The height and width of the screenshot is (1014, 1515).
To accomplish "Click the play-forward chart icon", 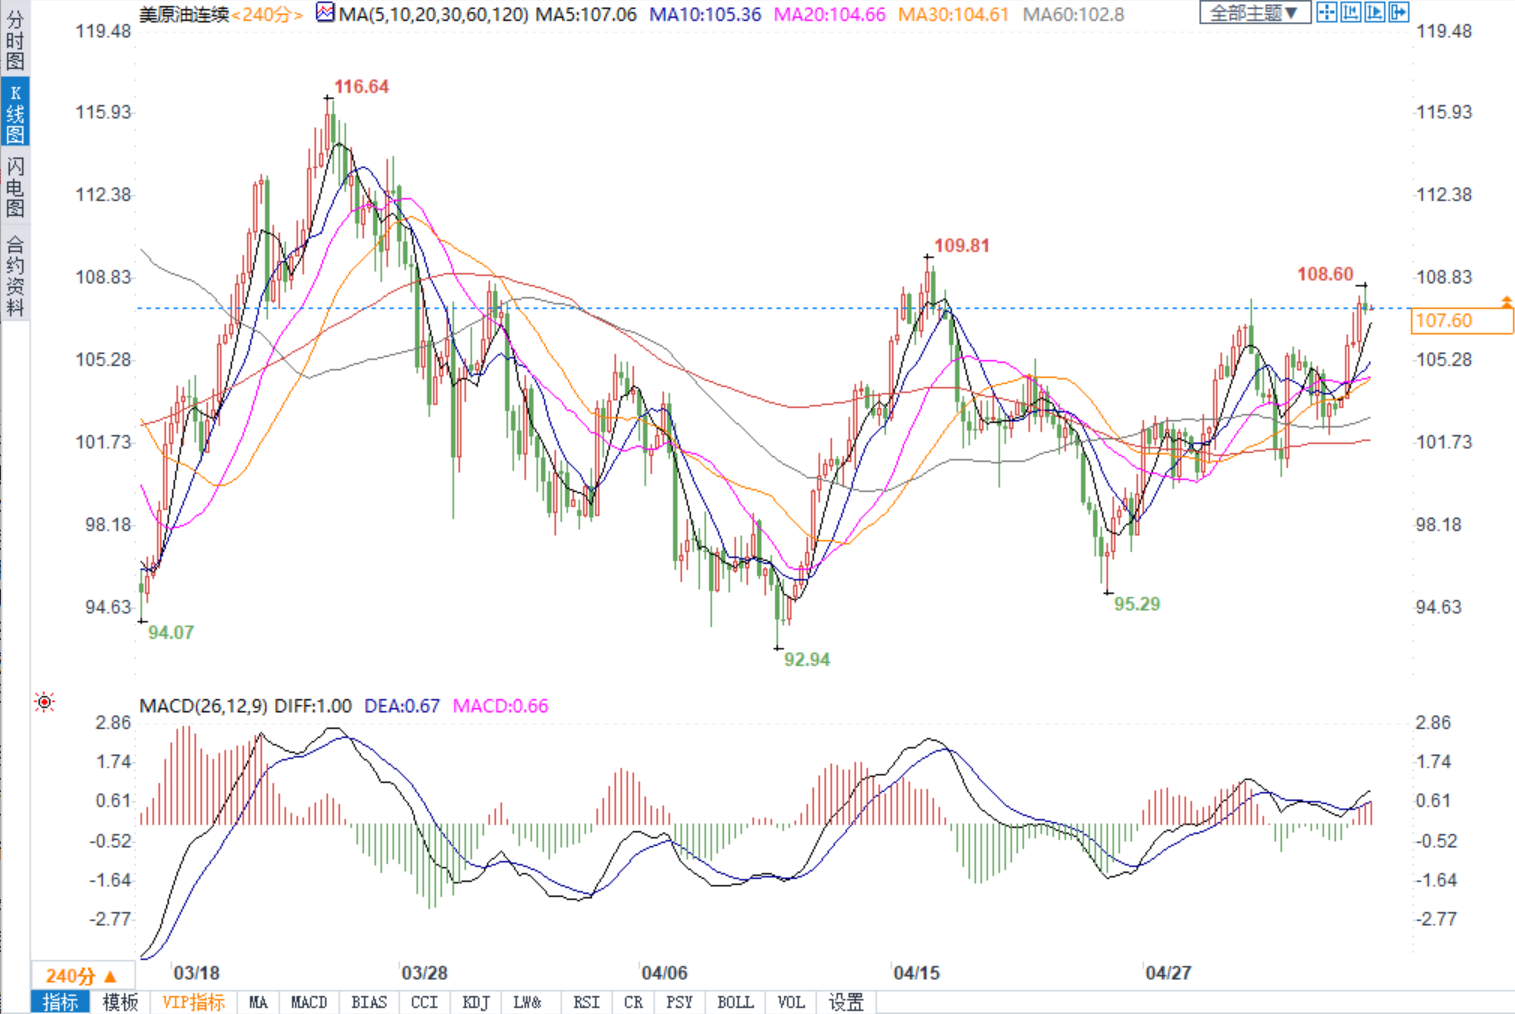I will 1374,13.
